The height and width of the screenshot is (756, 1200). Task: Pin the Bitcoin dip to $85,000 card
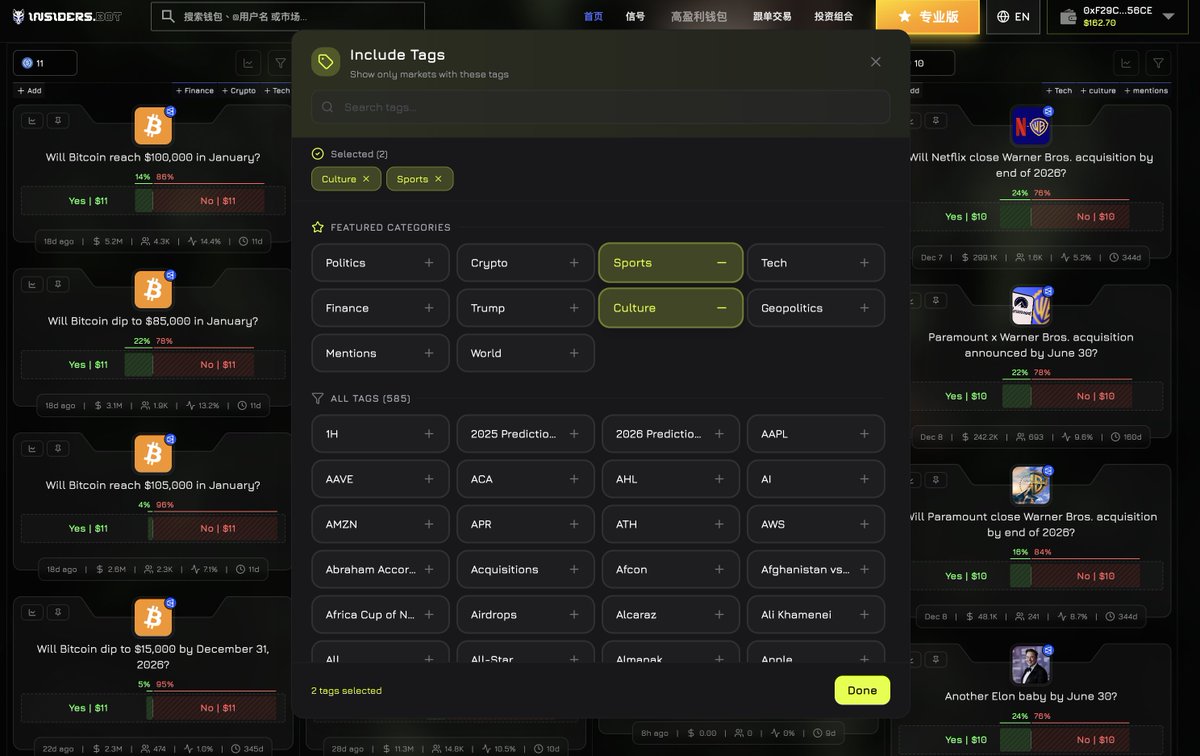pos(58,284)
